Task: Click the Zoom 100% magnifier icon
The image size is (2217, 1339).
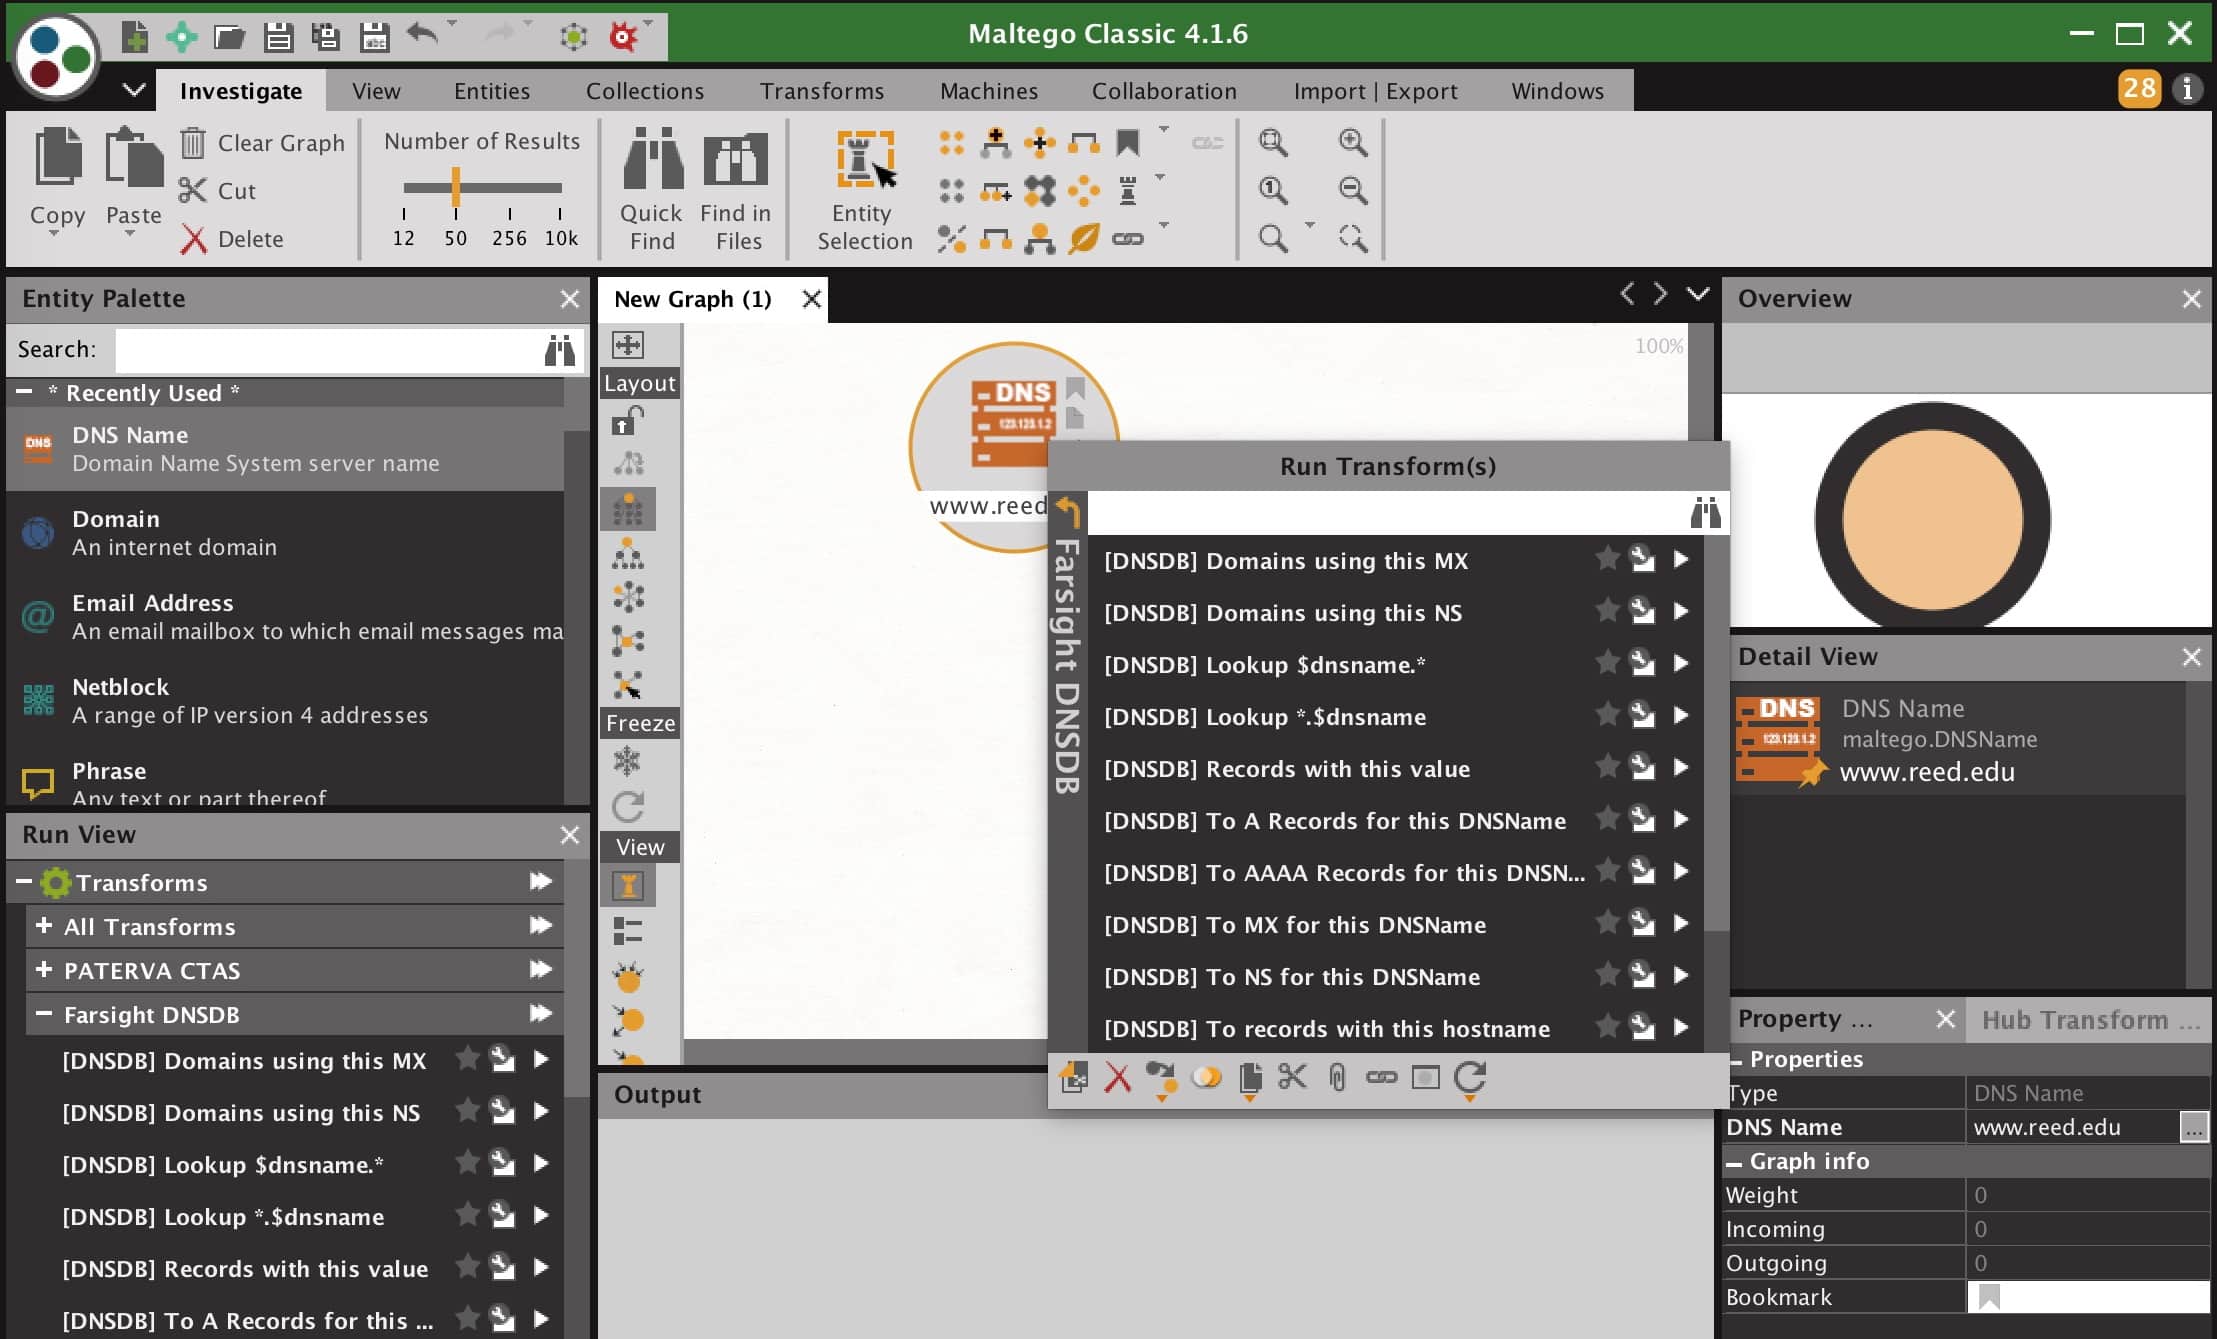Action: click(x=1272, y=190)
